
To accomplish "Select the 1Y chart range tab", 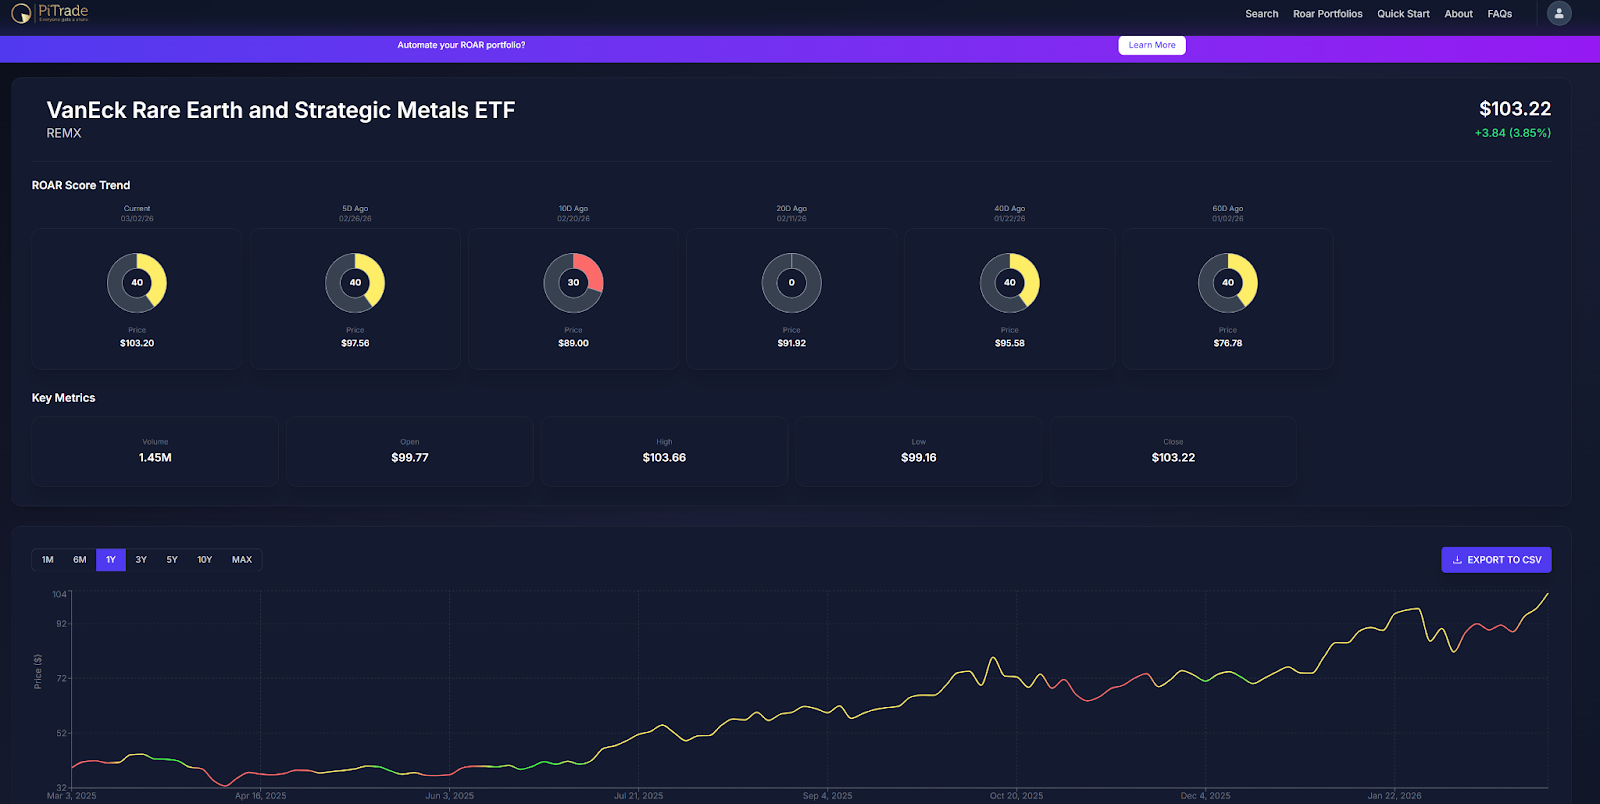I will (x=111, y=560).
